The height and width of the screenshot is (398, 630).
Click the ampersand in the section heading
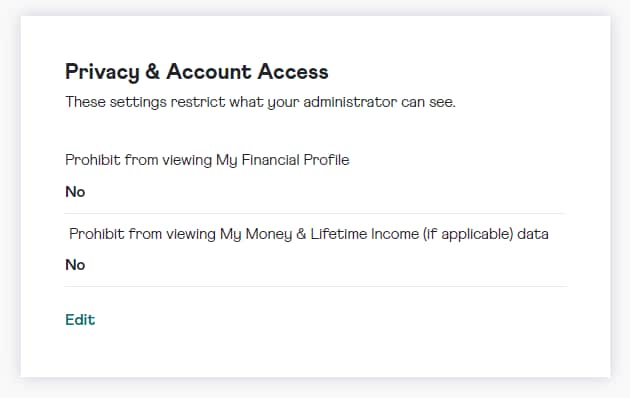153,72
